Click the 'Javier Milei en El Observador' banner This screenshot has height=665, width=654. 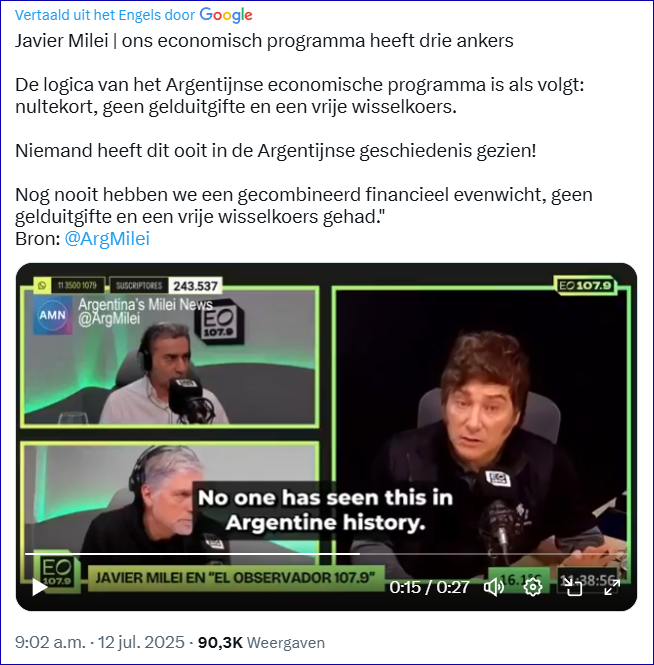(235, 578)
